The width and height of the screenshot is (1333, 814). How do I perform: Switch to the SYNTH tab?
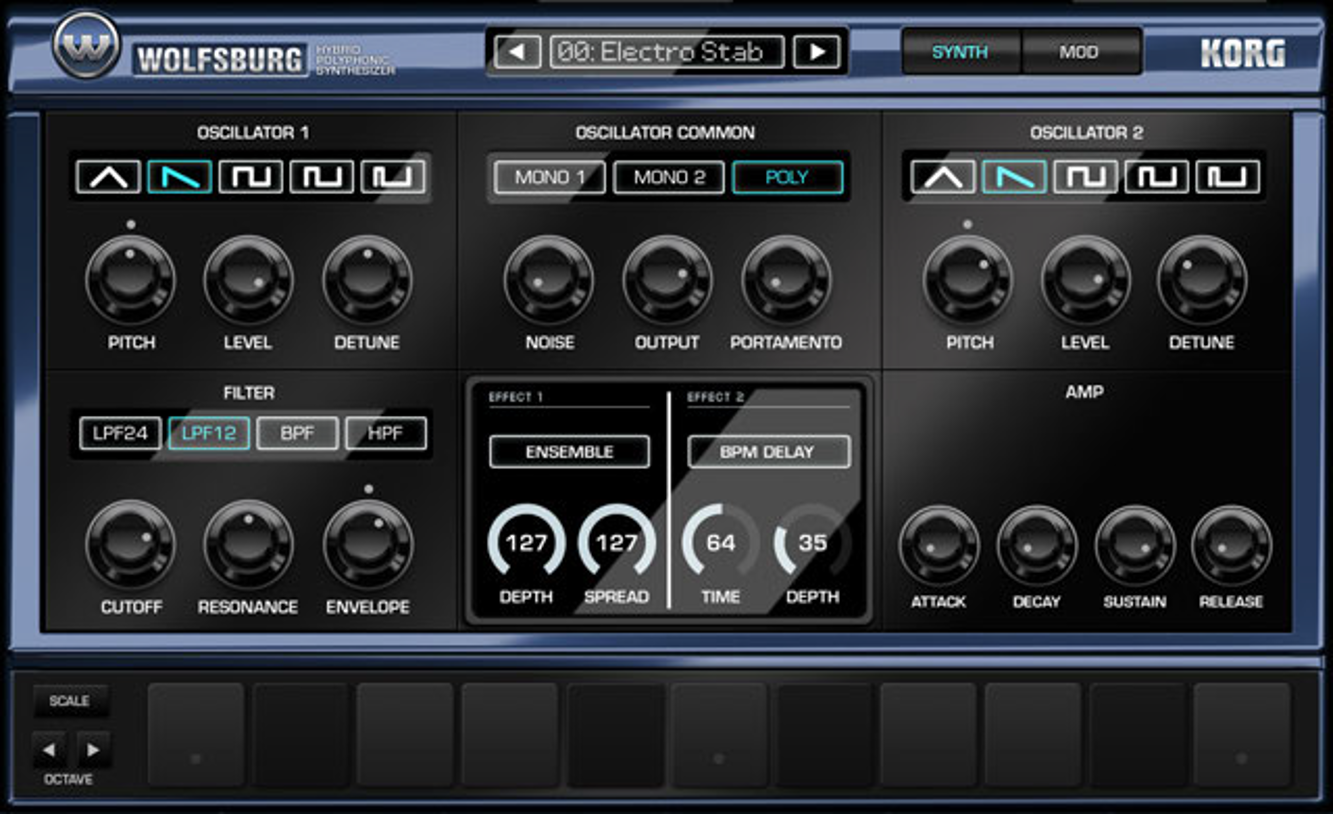coord(960,52)
